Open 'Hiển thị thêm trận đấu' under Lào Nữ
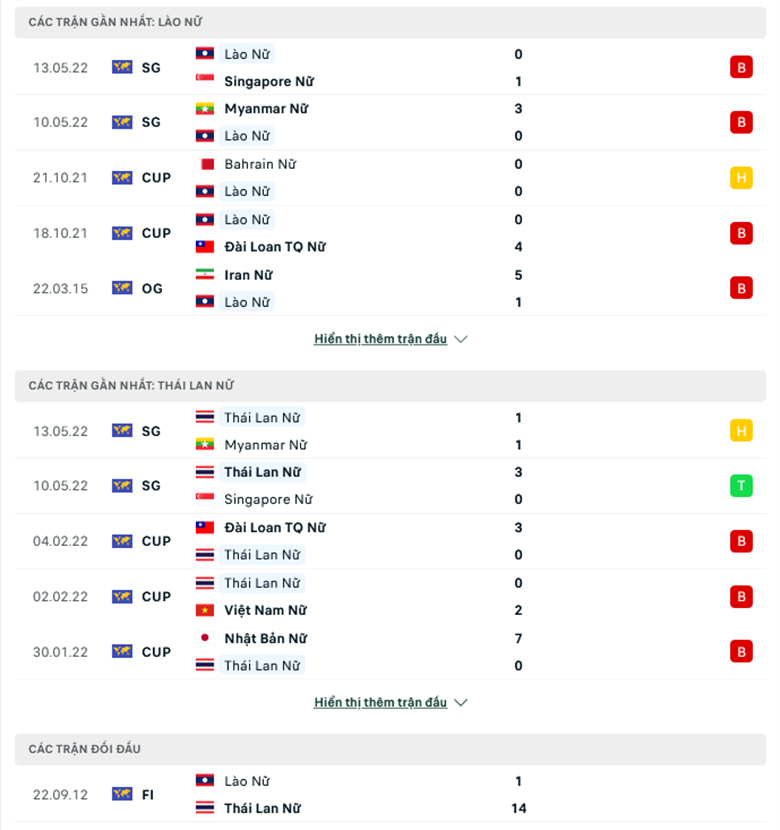The height and width of the screenshot is (830, 780). (380, 339)
